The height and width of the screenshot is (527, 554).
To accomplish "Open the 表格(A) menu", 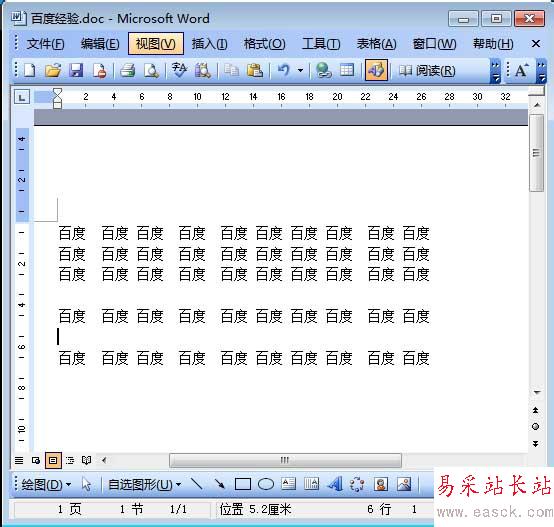I will pyautogui.click(x=376, y=44).
